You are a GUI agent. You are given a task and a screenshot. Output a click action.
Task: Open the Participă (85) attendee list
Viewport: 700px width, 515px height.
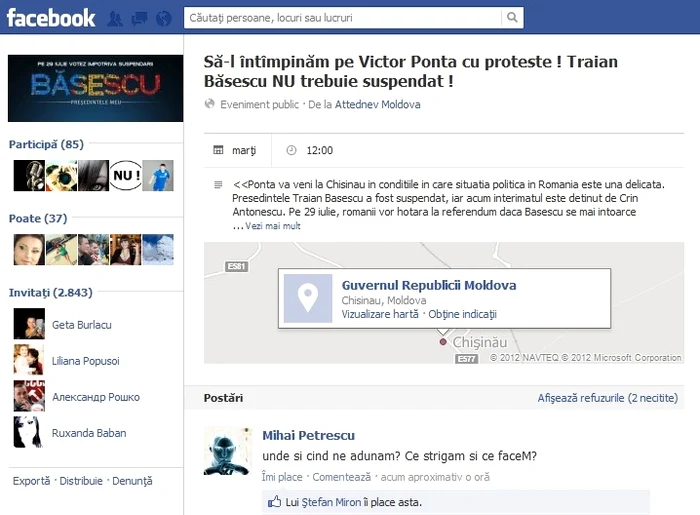46,144
